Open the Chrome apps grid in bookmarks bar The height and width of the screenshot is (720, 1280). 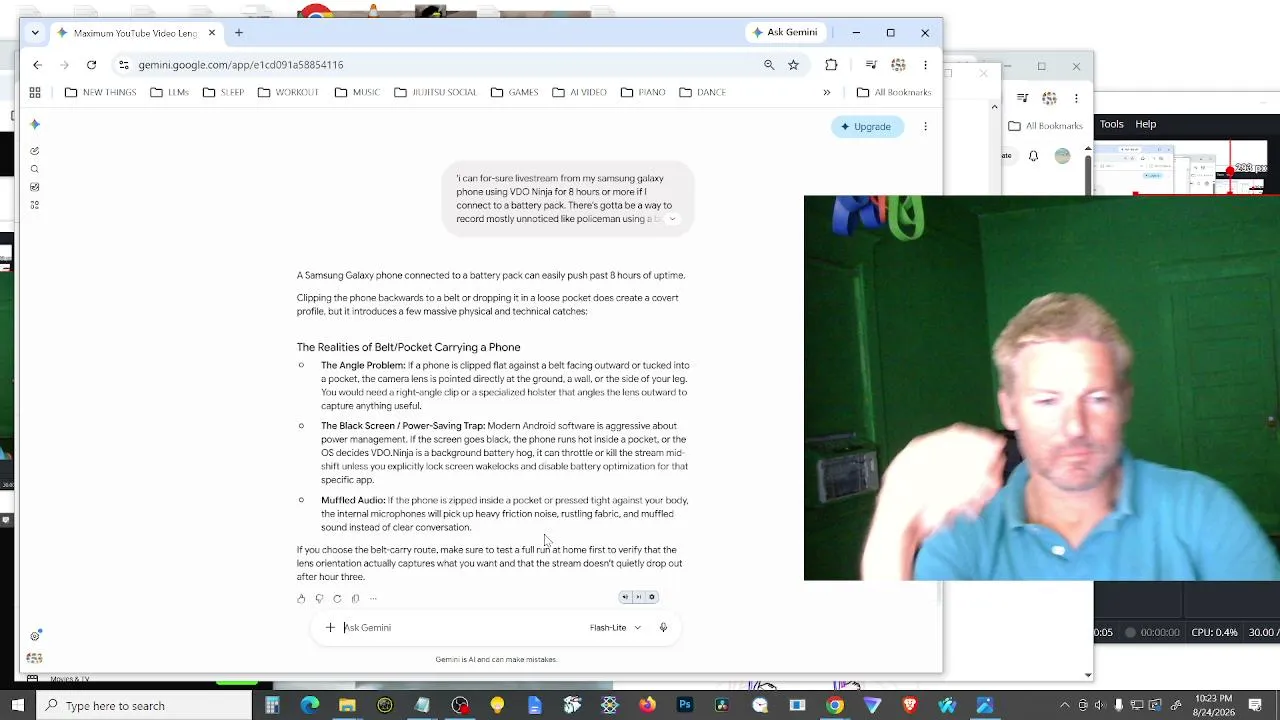pyautogui.click(x=35, y=92)
